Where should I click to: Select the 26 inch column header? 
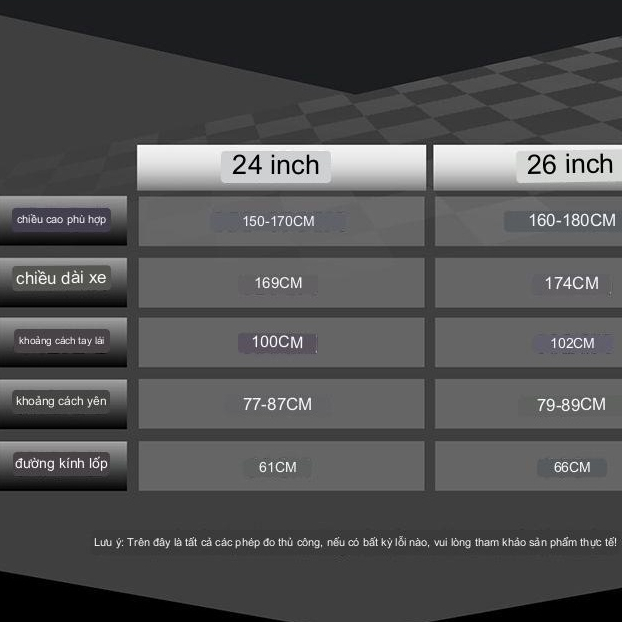569,165
